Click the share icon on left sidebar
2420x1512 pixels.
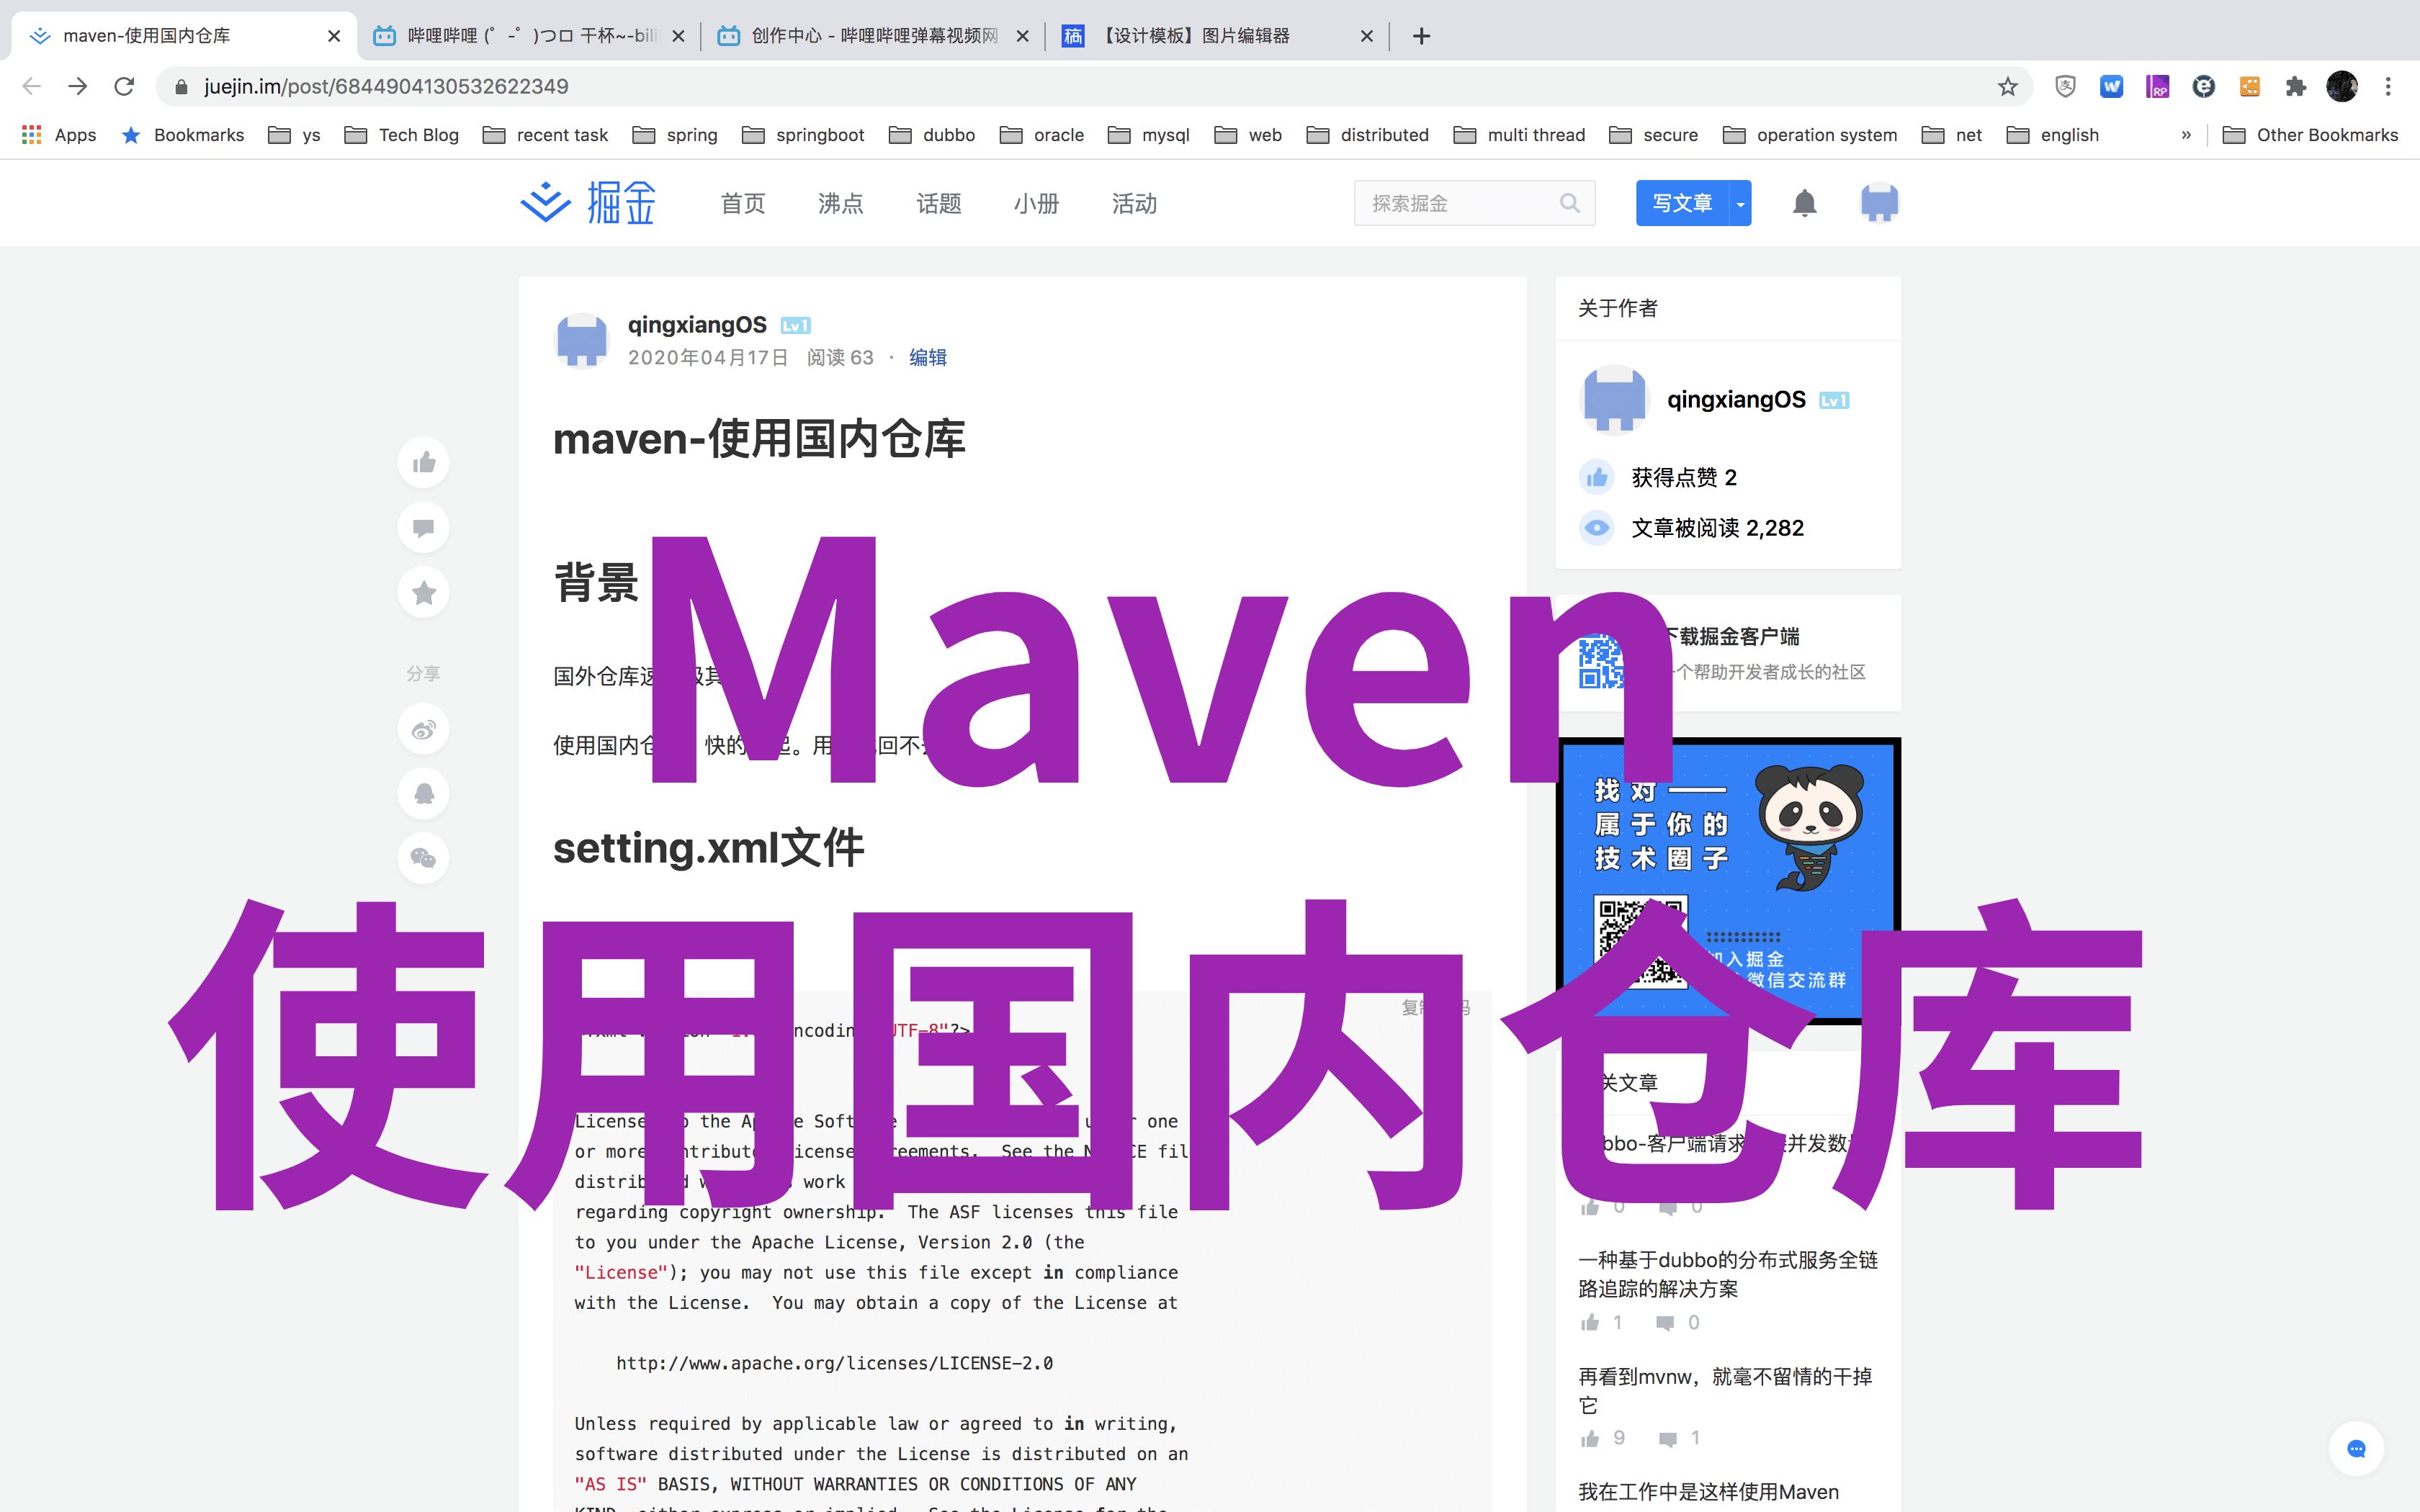(425, 672)
